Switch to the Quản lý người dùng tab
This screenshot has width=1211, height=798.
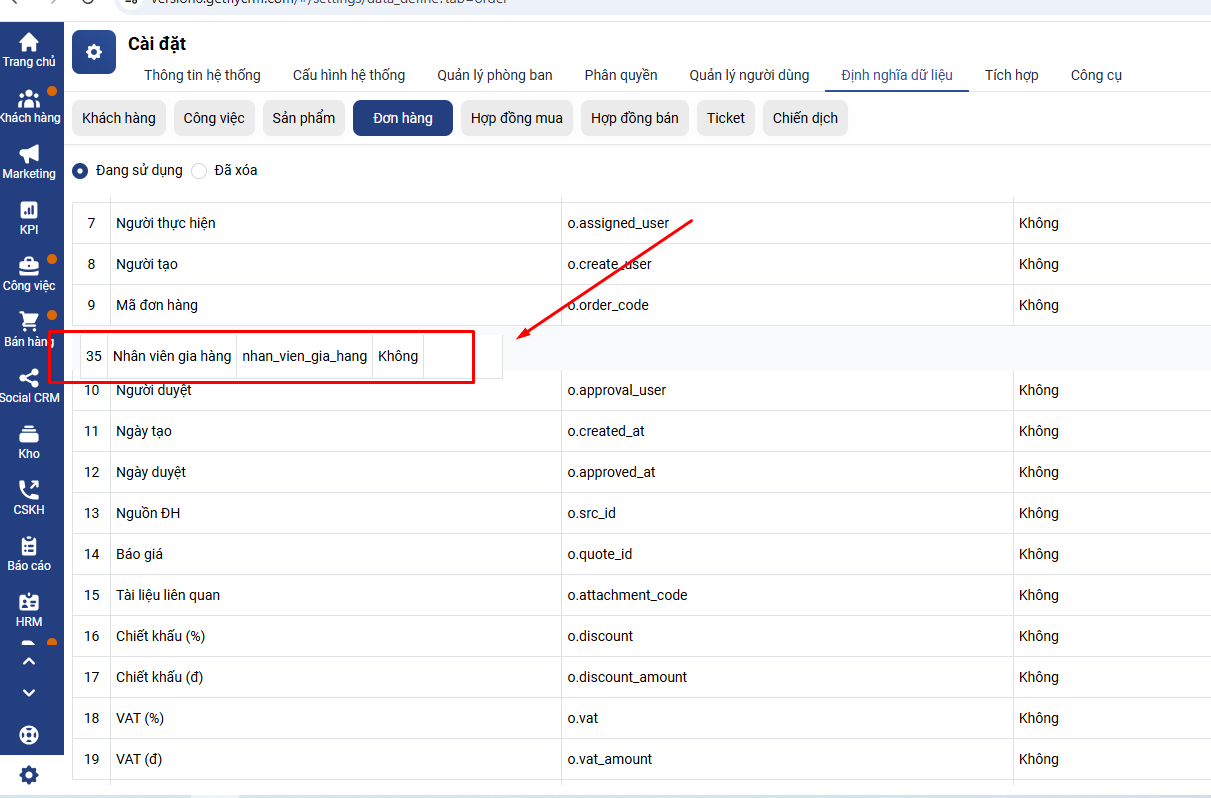click(x=749, y=75)
